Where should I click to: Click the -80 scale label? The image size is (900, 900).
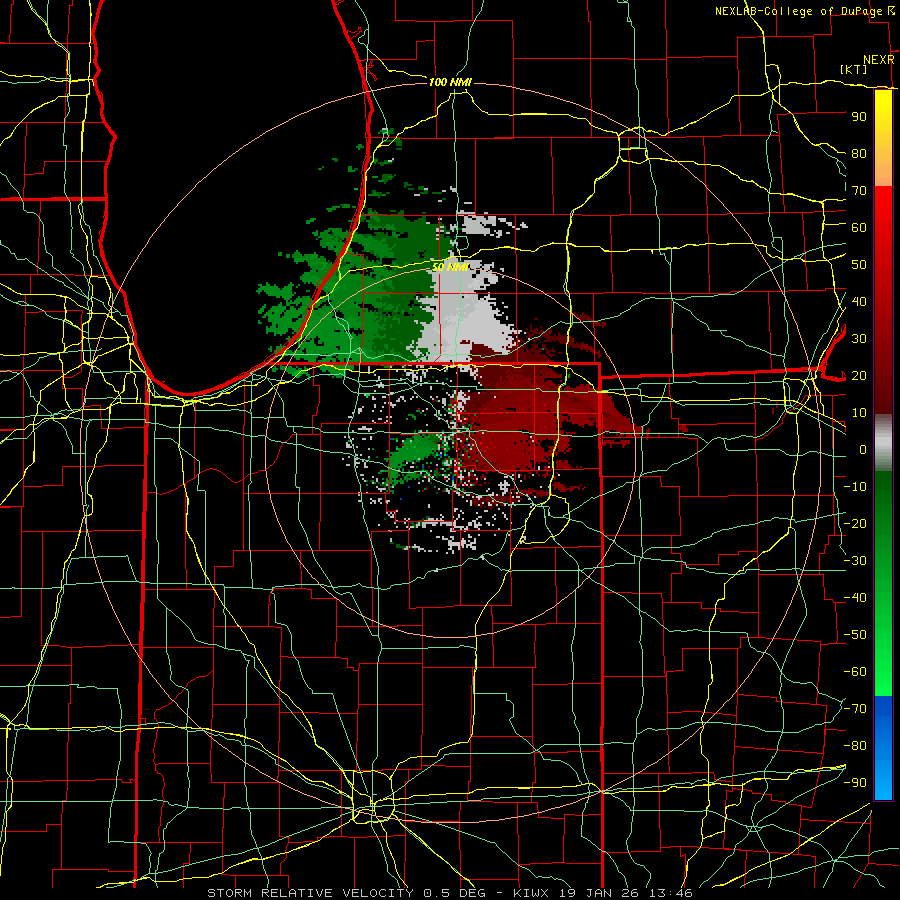(x=855, y=746)
